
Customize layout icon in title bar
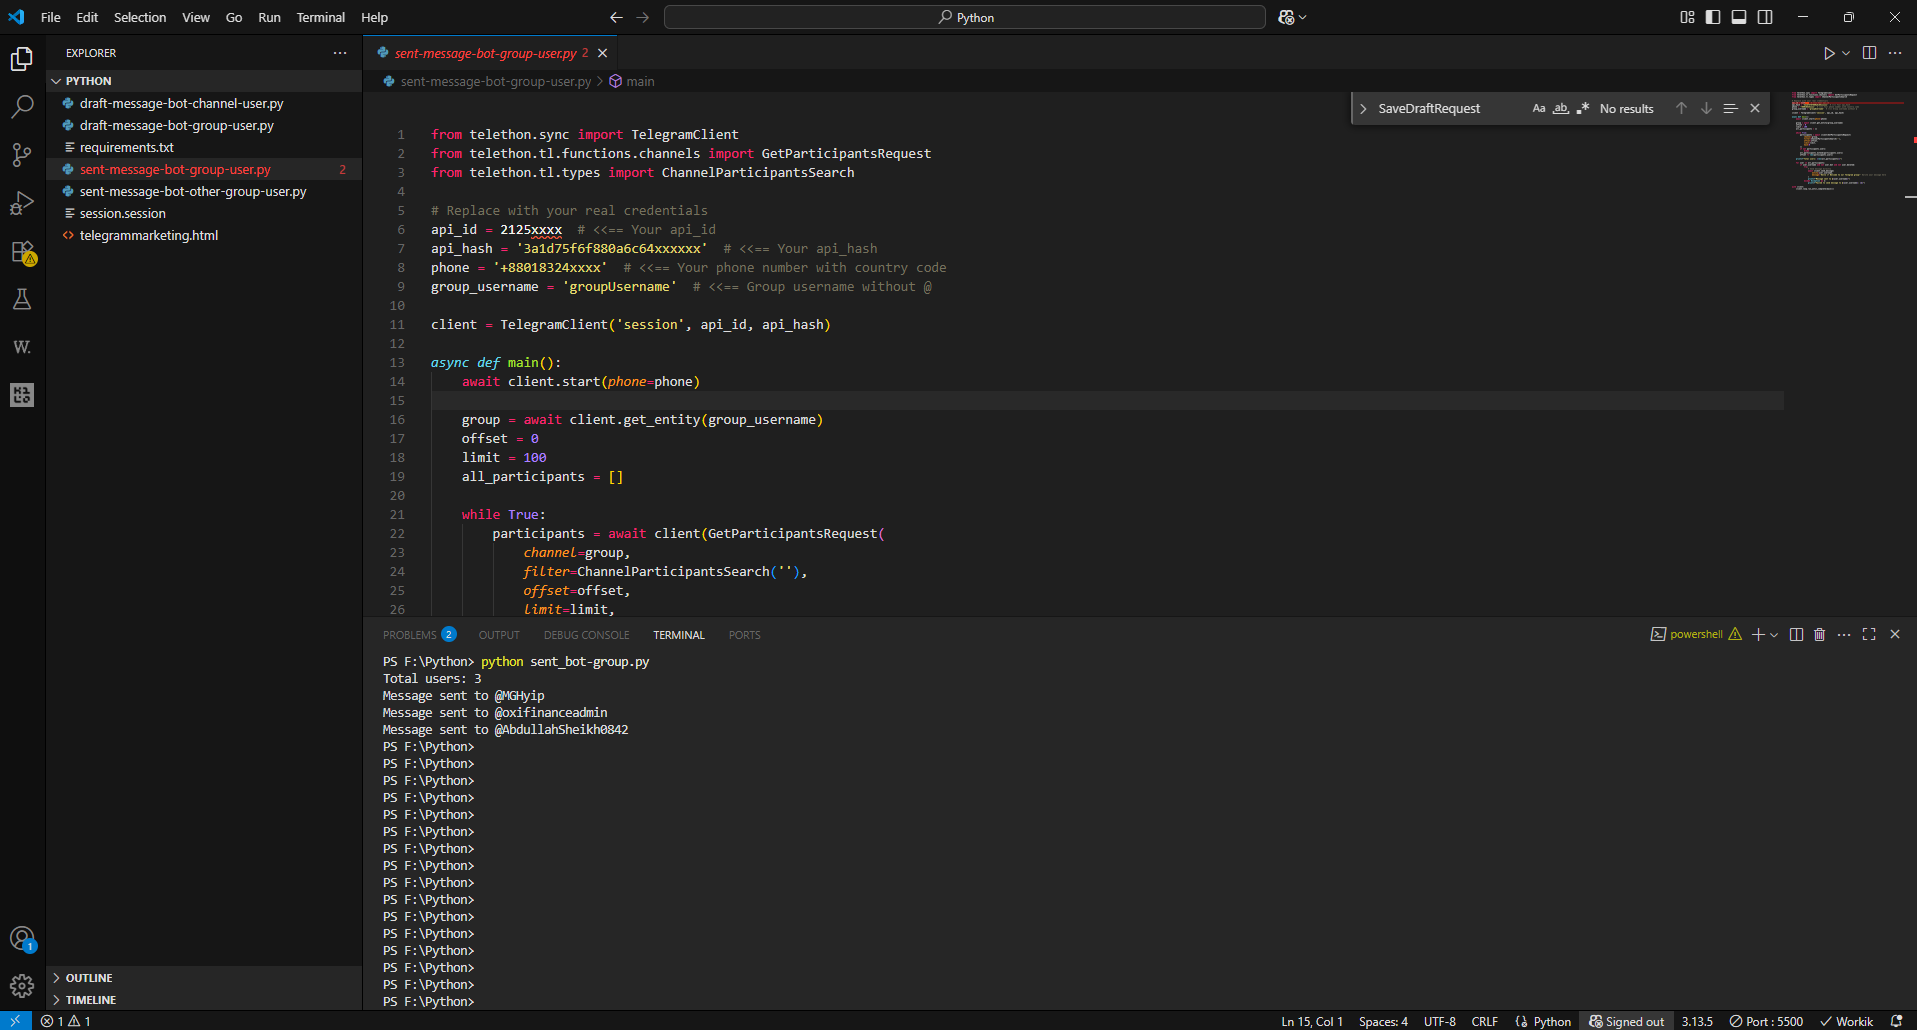coord(1687,17)
